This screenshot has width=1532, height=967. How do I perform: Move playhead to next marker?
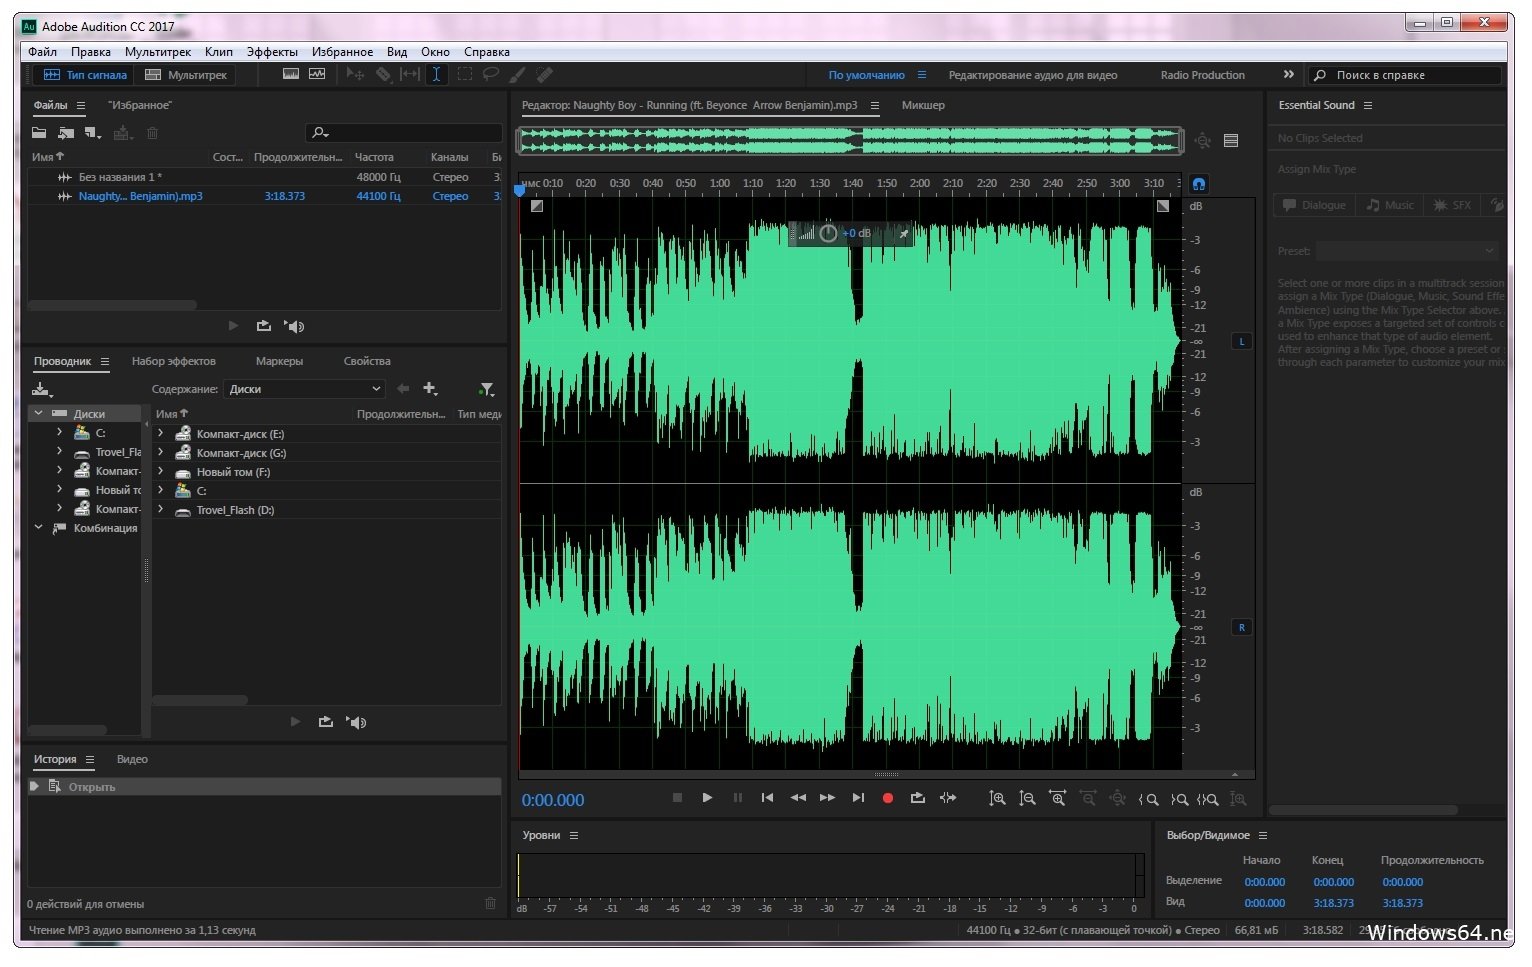coord(858,798)
